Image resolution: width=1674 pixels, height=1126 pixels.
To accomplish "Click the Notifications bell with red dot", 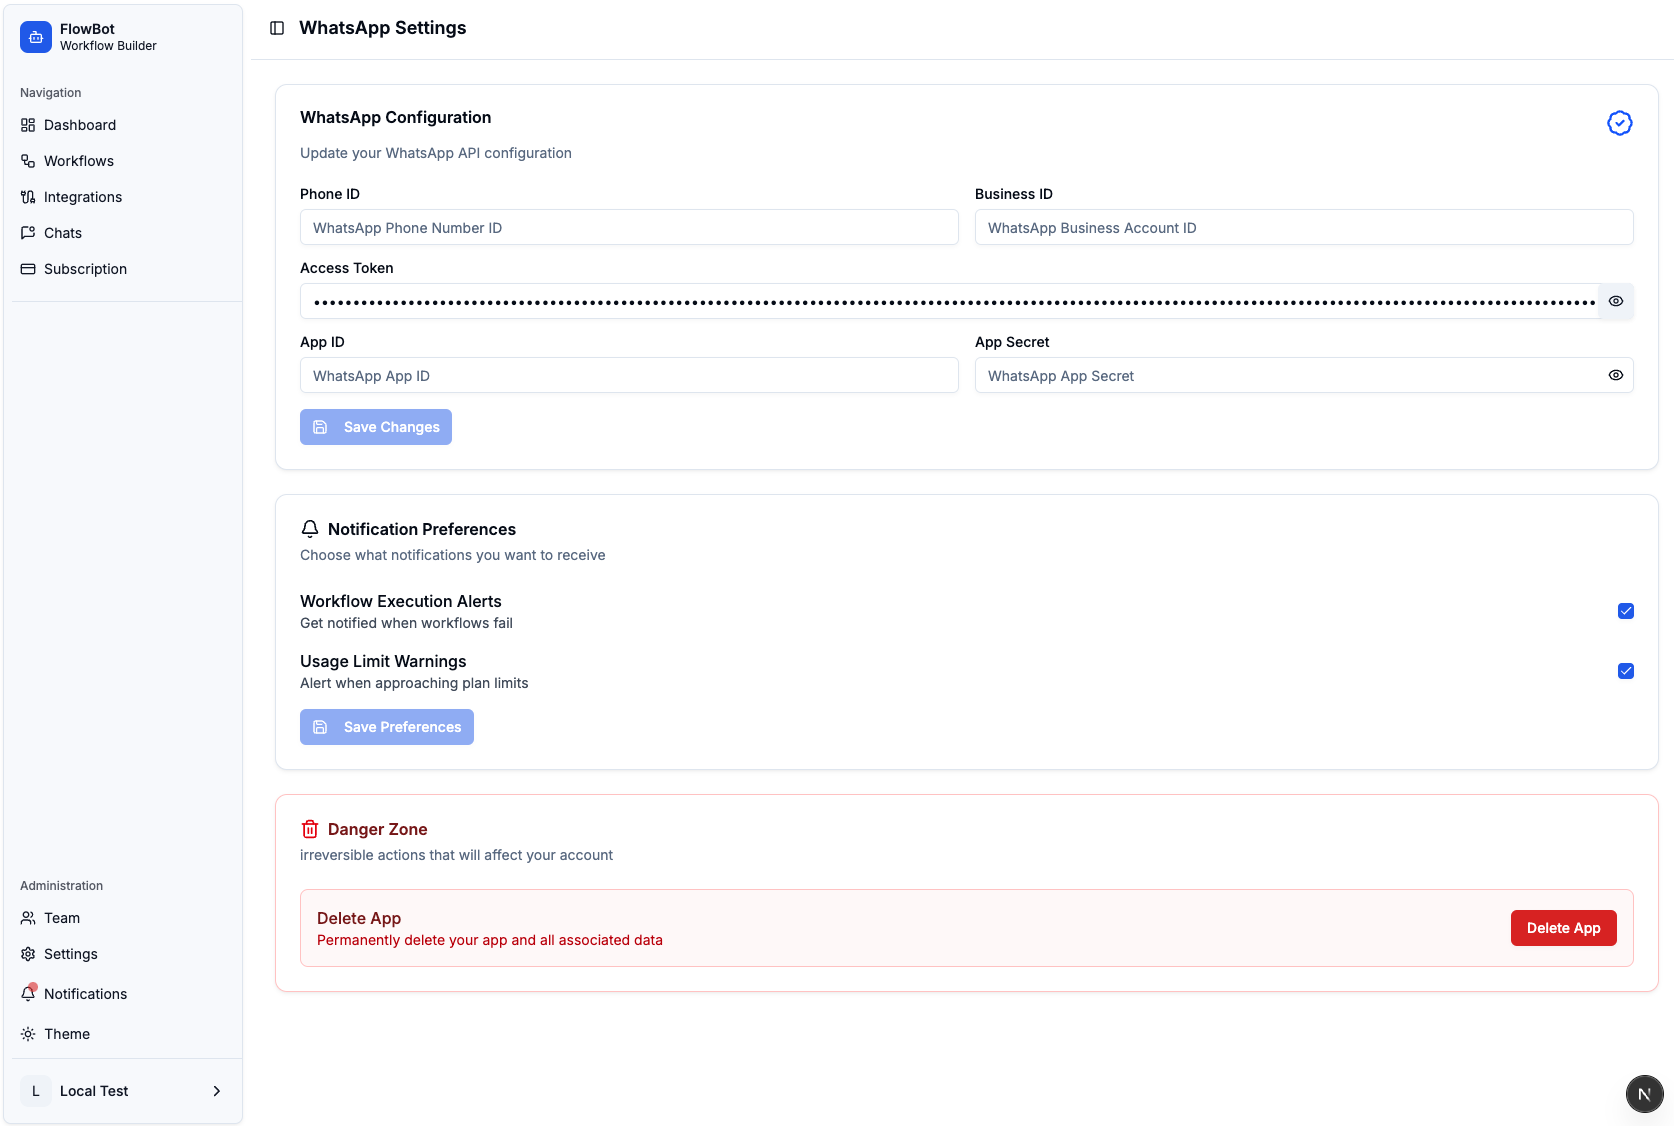I will [29, 993].
